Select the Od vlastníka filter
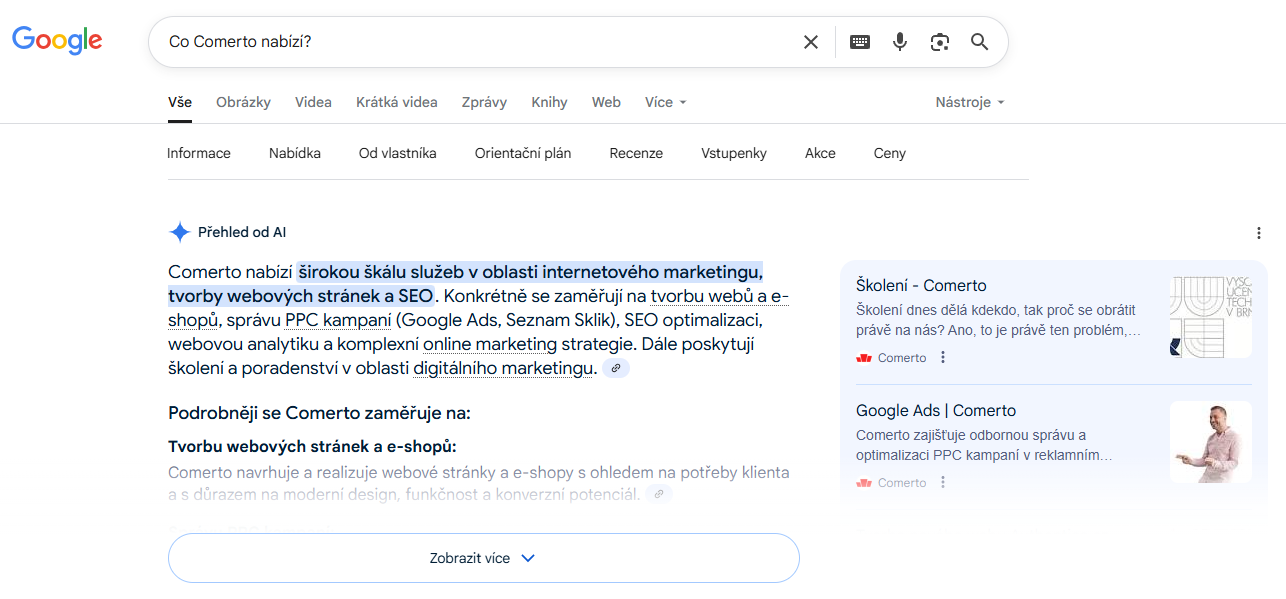 [398, 153]
